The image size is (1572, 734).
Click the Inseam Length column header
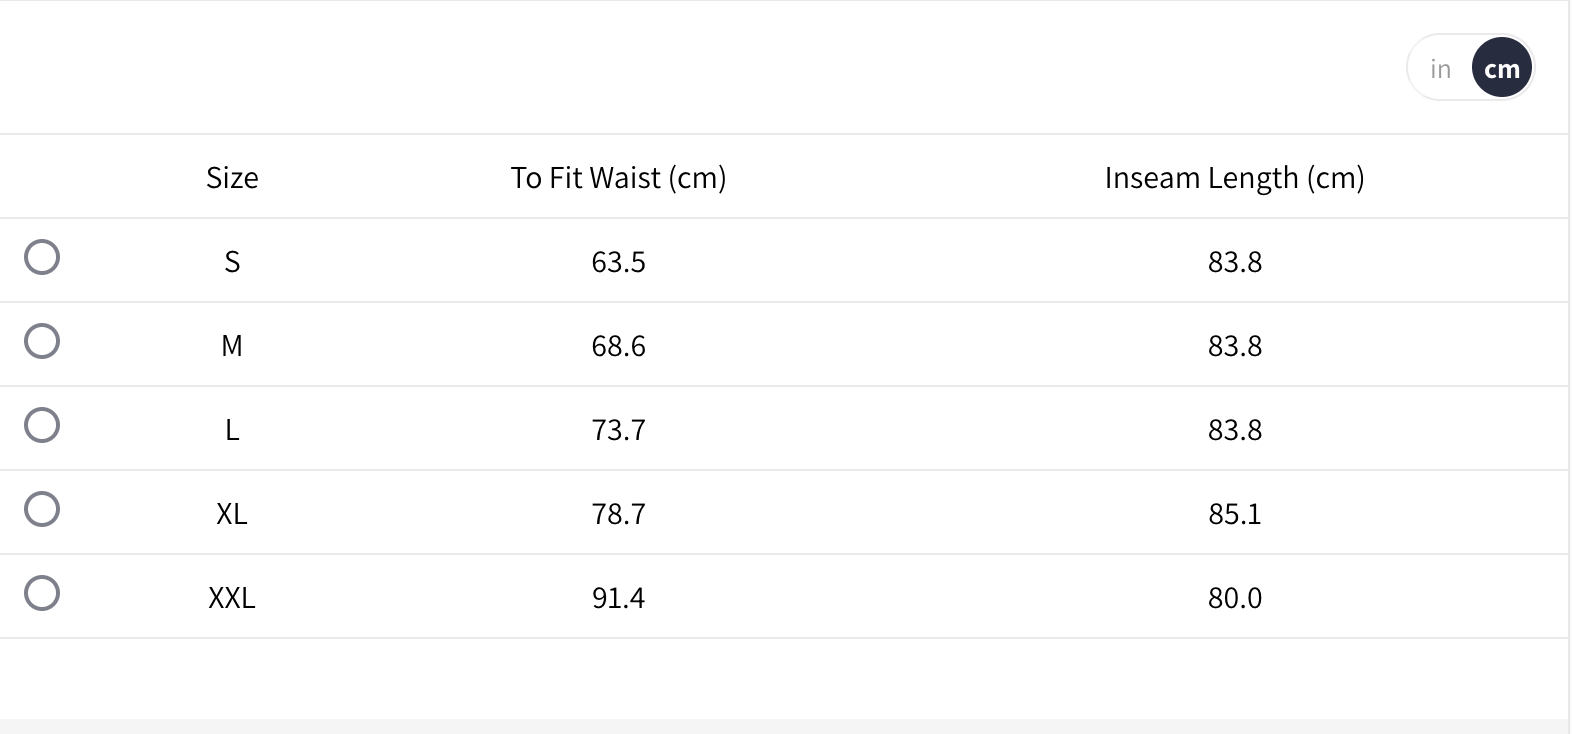pyautogui.click(x=1234, y=177)
